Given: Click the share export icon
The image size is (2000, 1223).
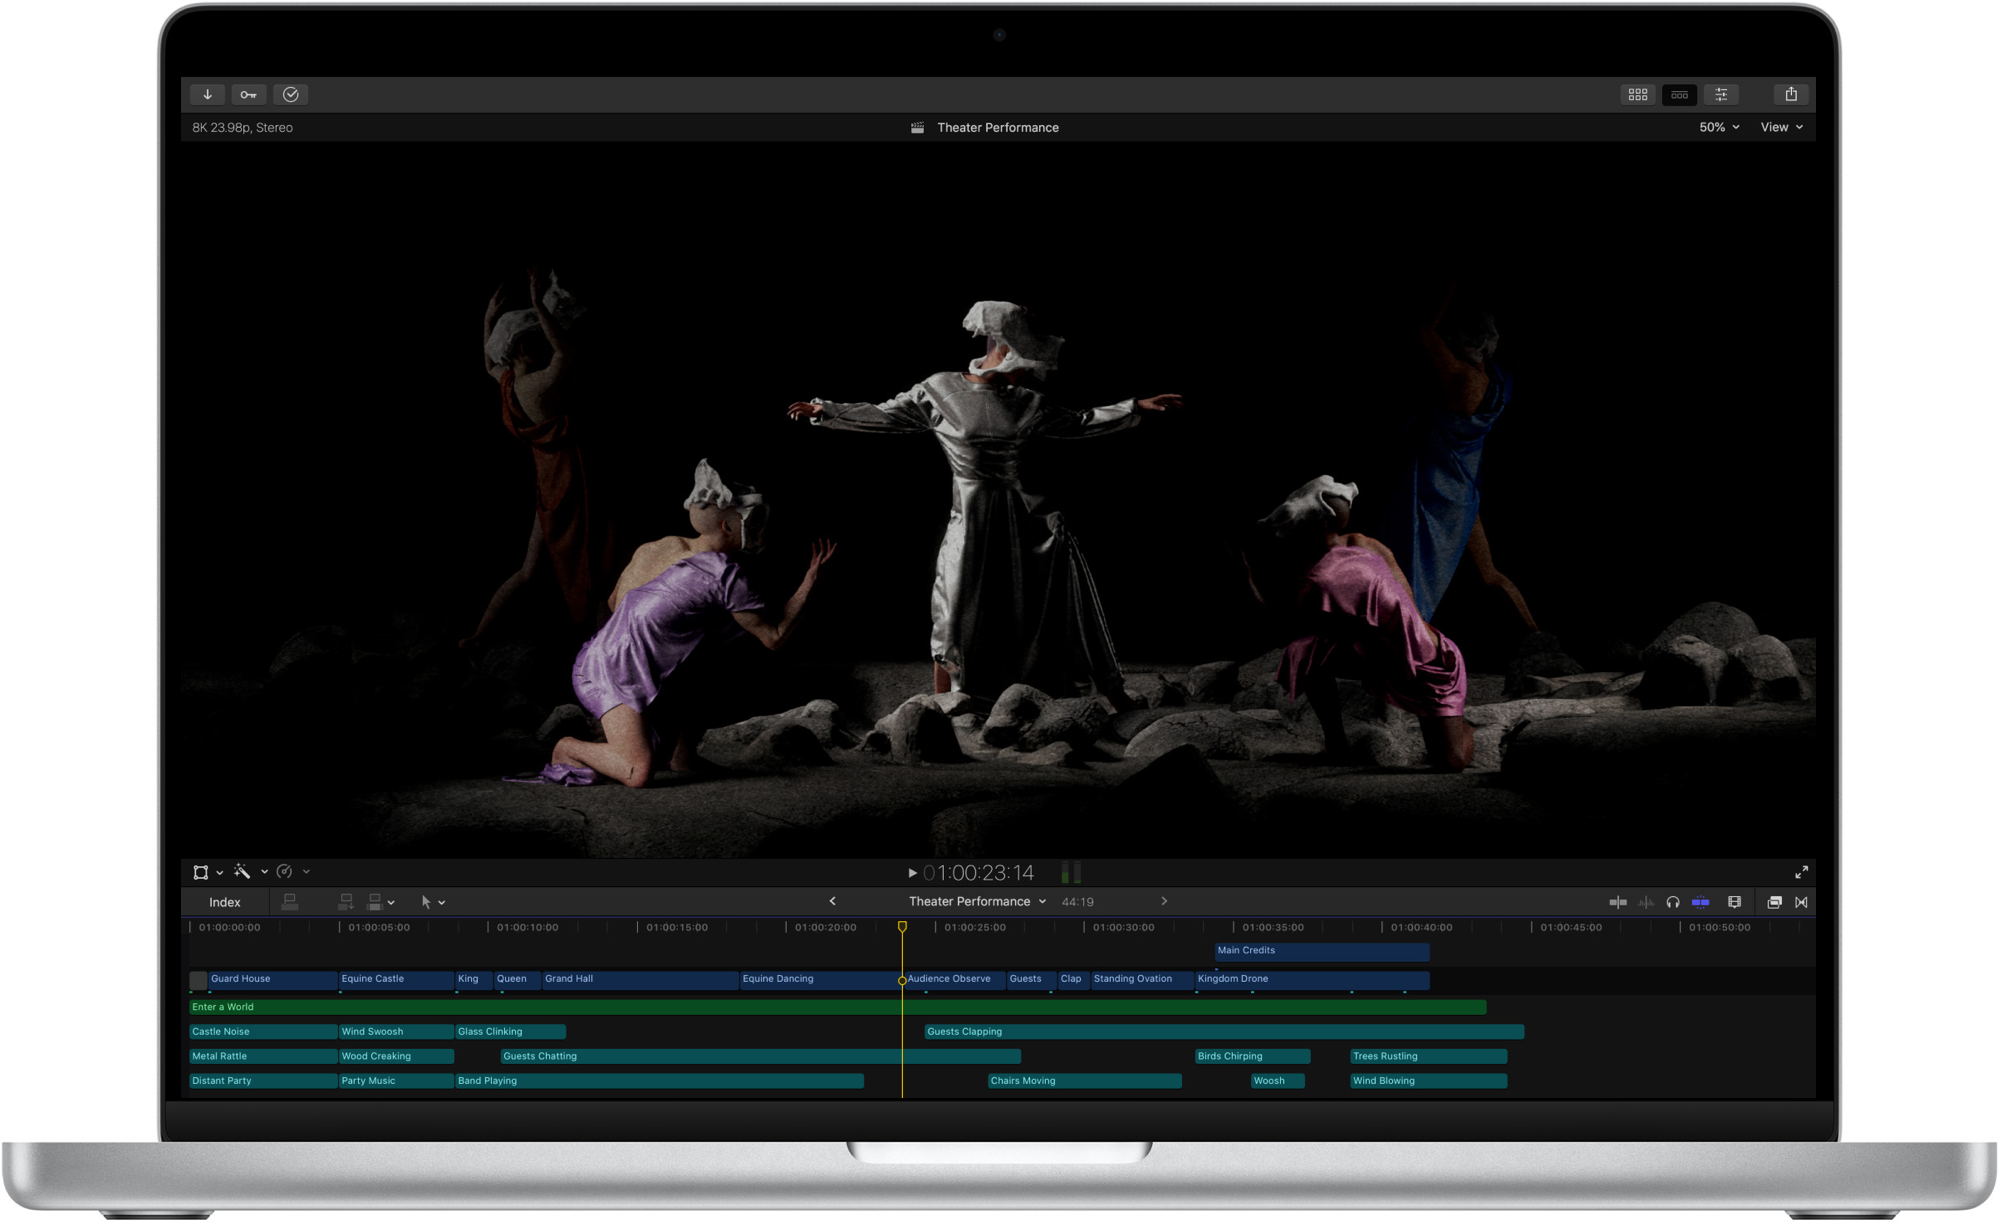Looking at the screenshot, I should click(x=1791, y=94).
